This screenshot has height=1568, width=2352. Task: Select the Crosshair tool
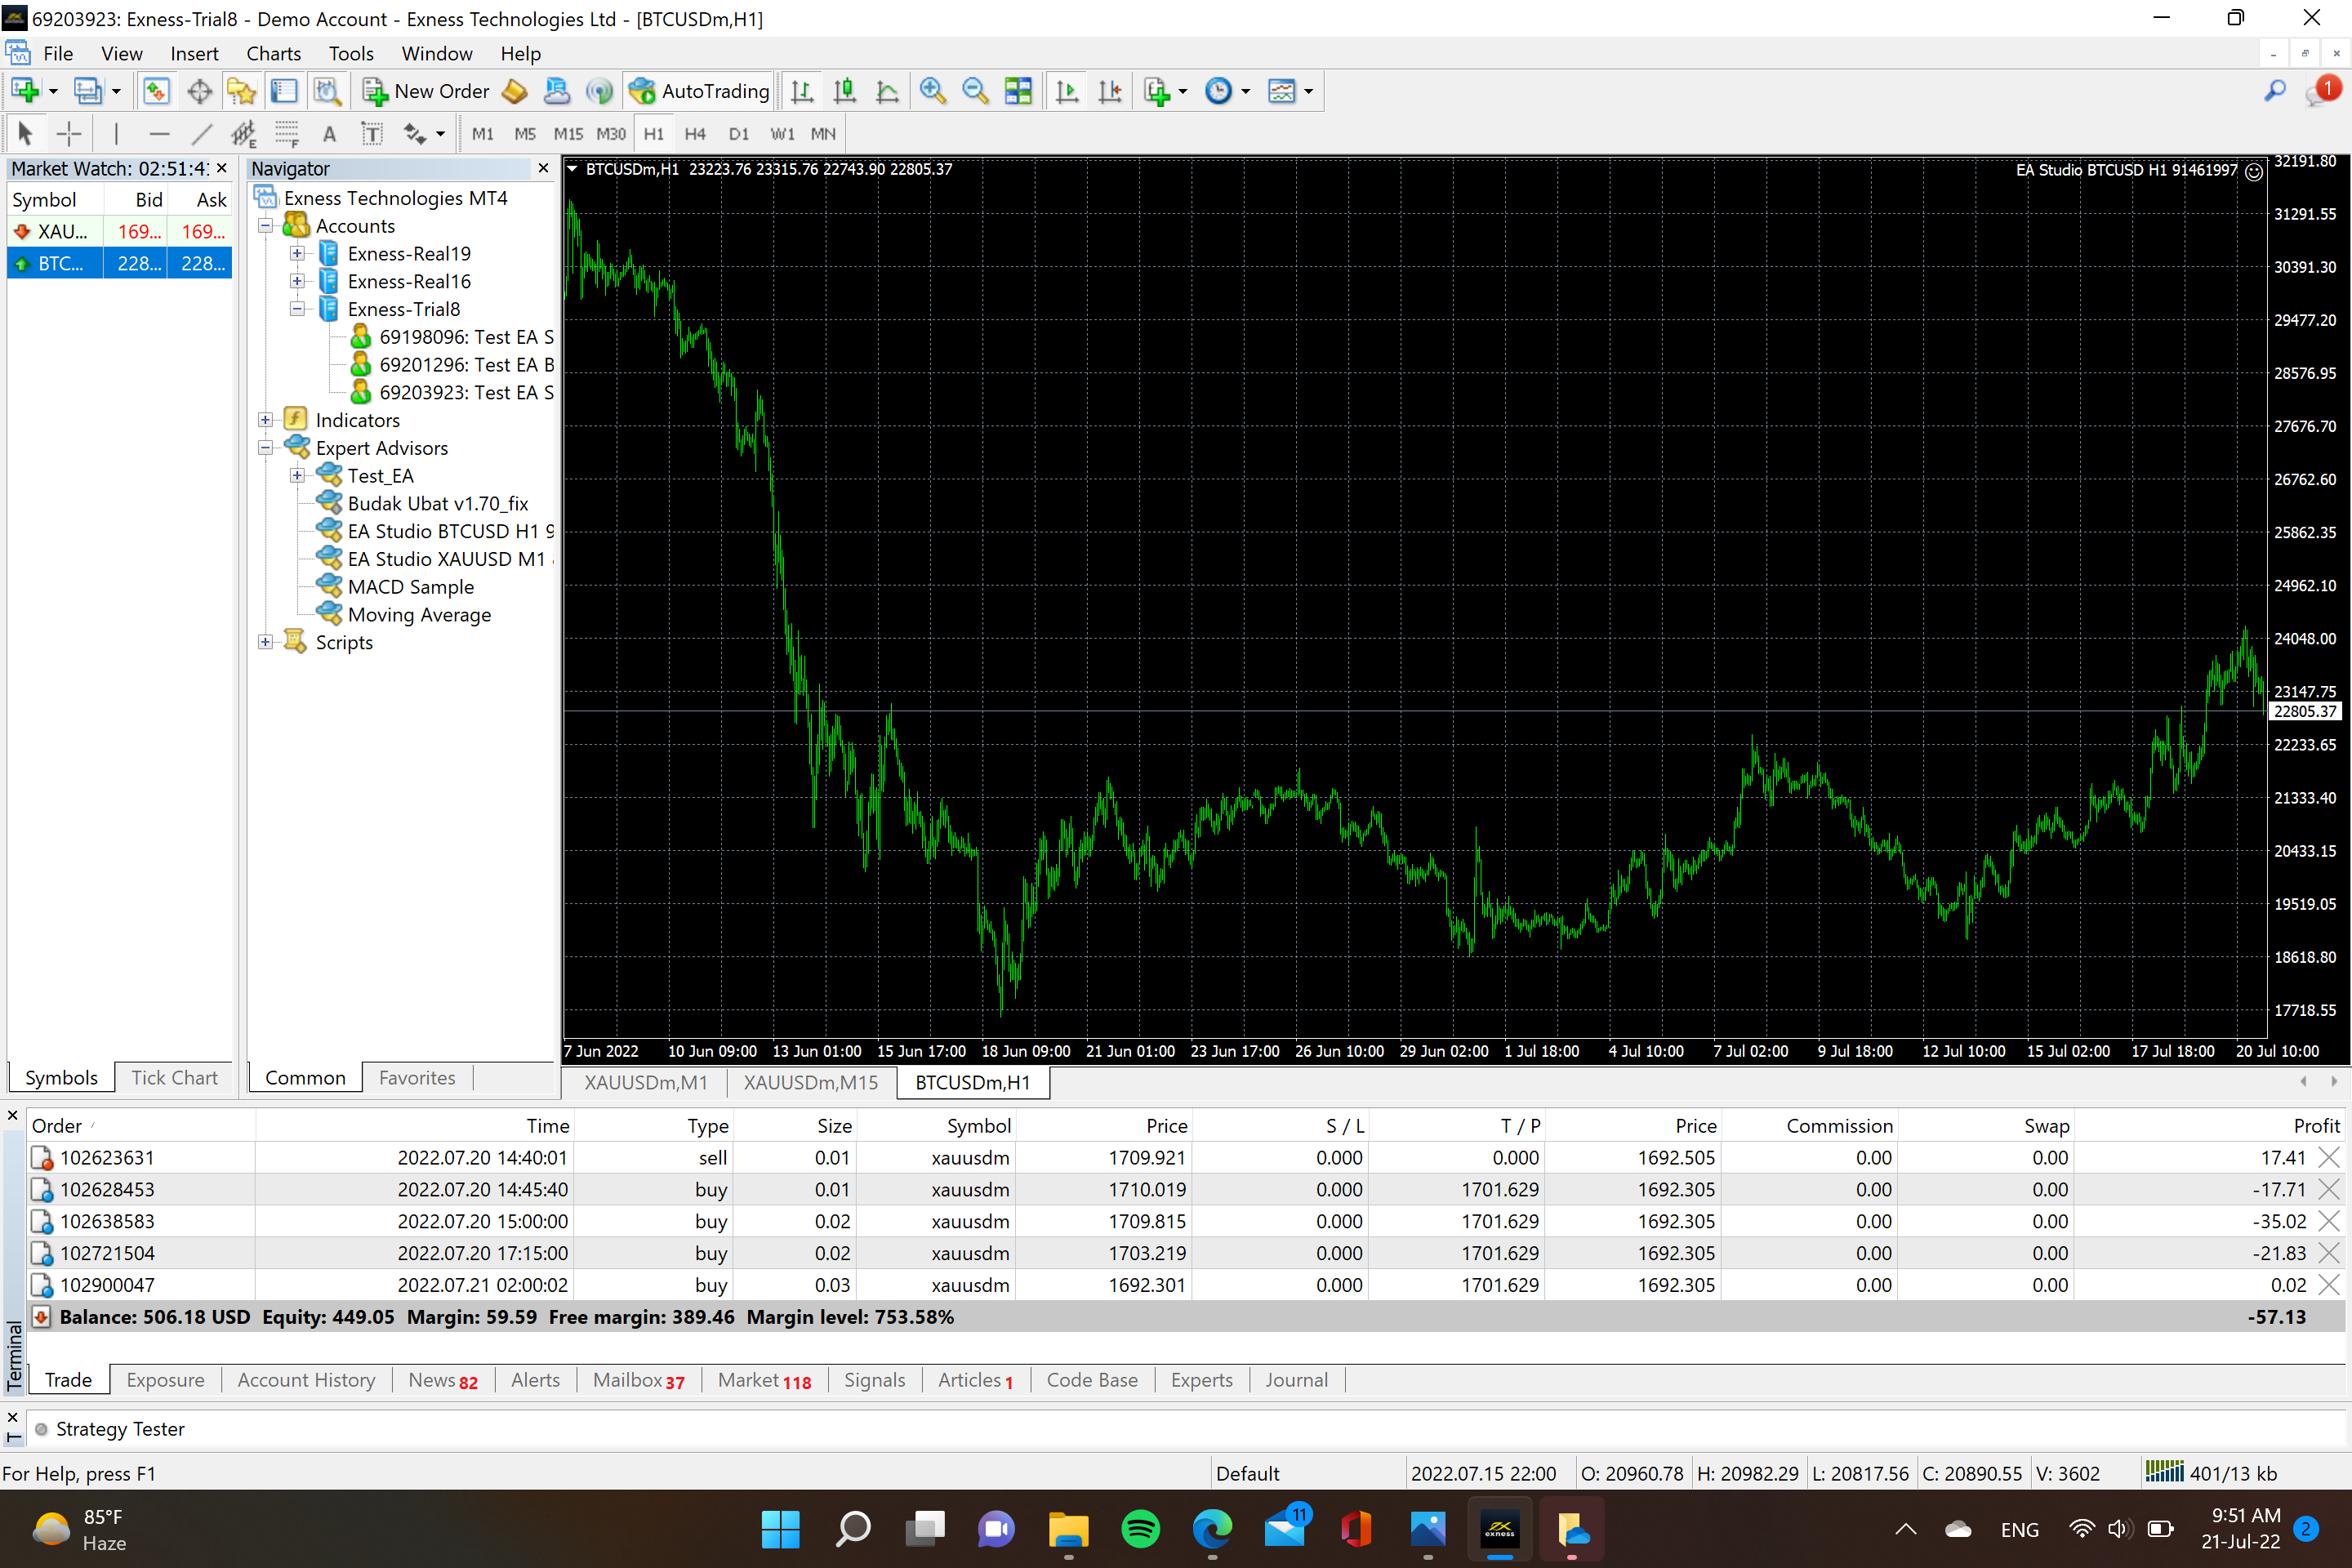(68, 133)
